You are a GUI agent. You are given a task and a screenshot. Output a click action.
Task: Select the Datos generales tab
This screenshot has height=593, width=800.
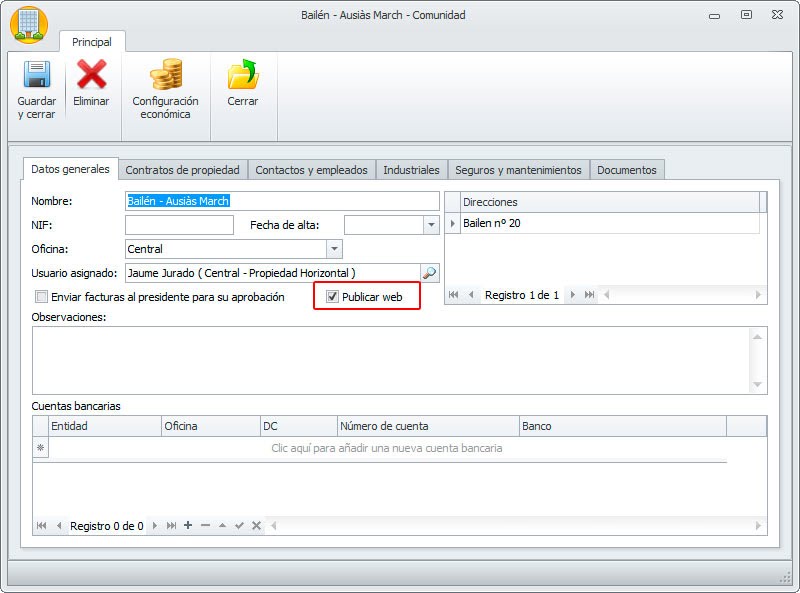point(70,169)
